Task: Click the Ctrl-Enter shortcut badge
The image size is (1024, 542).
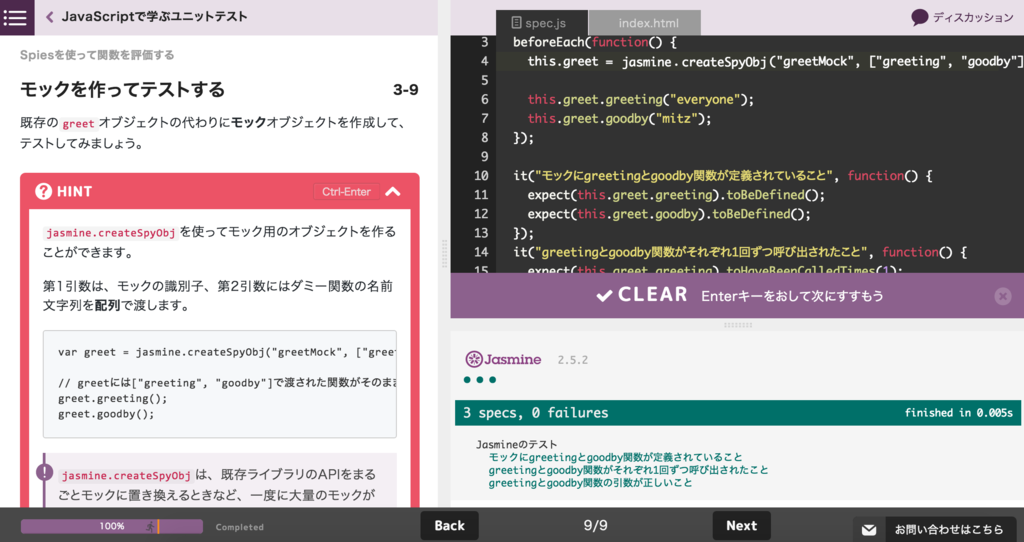Action: point(346,191)
